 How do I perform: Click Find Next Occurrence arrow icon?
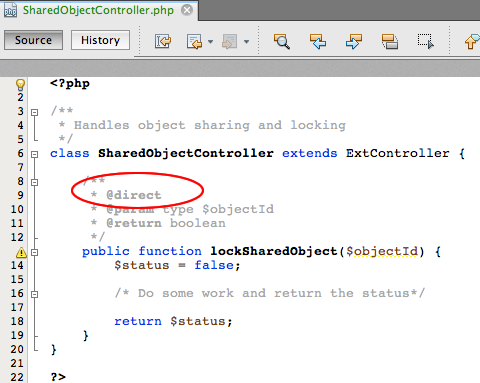tap(354, 41)
